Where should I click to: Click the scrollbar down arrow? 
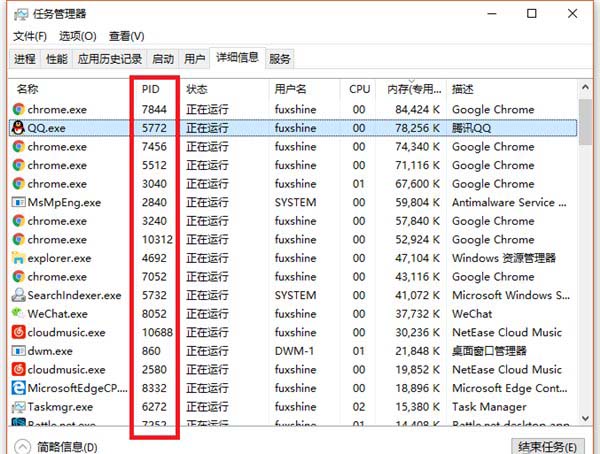585,418
